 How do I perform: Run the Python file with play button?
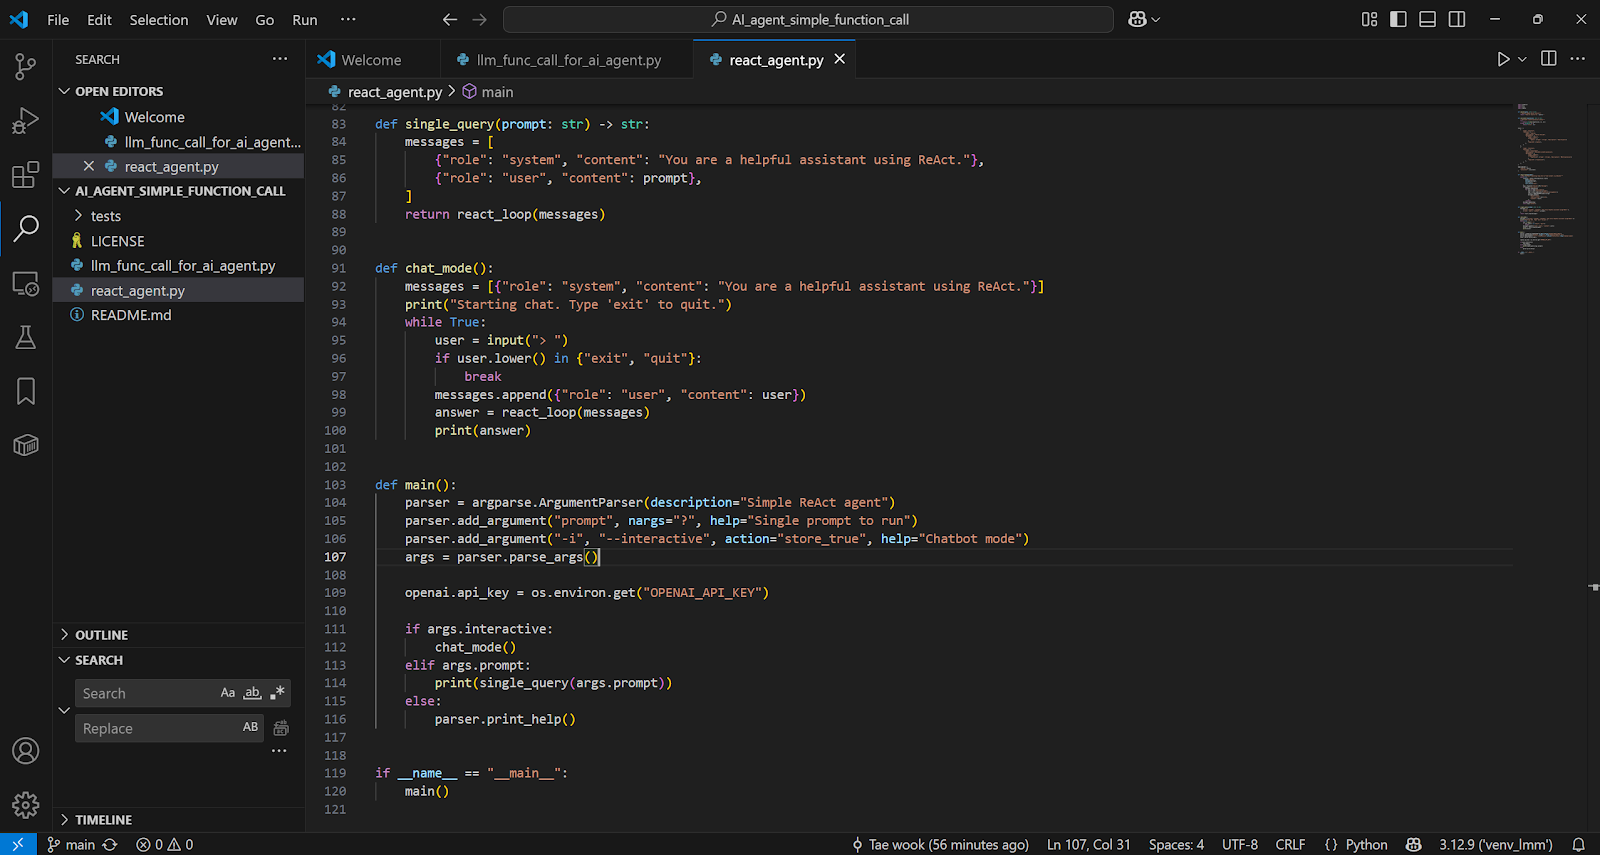1503,59
